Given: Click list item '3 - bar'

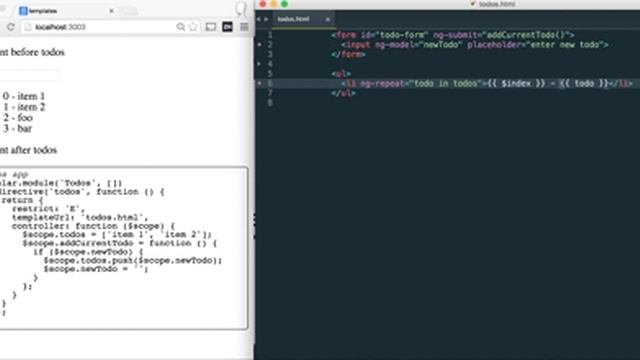Looking at the screenshot, I should (17, 128).
